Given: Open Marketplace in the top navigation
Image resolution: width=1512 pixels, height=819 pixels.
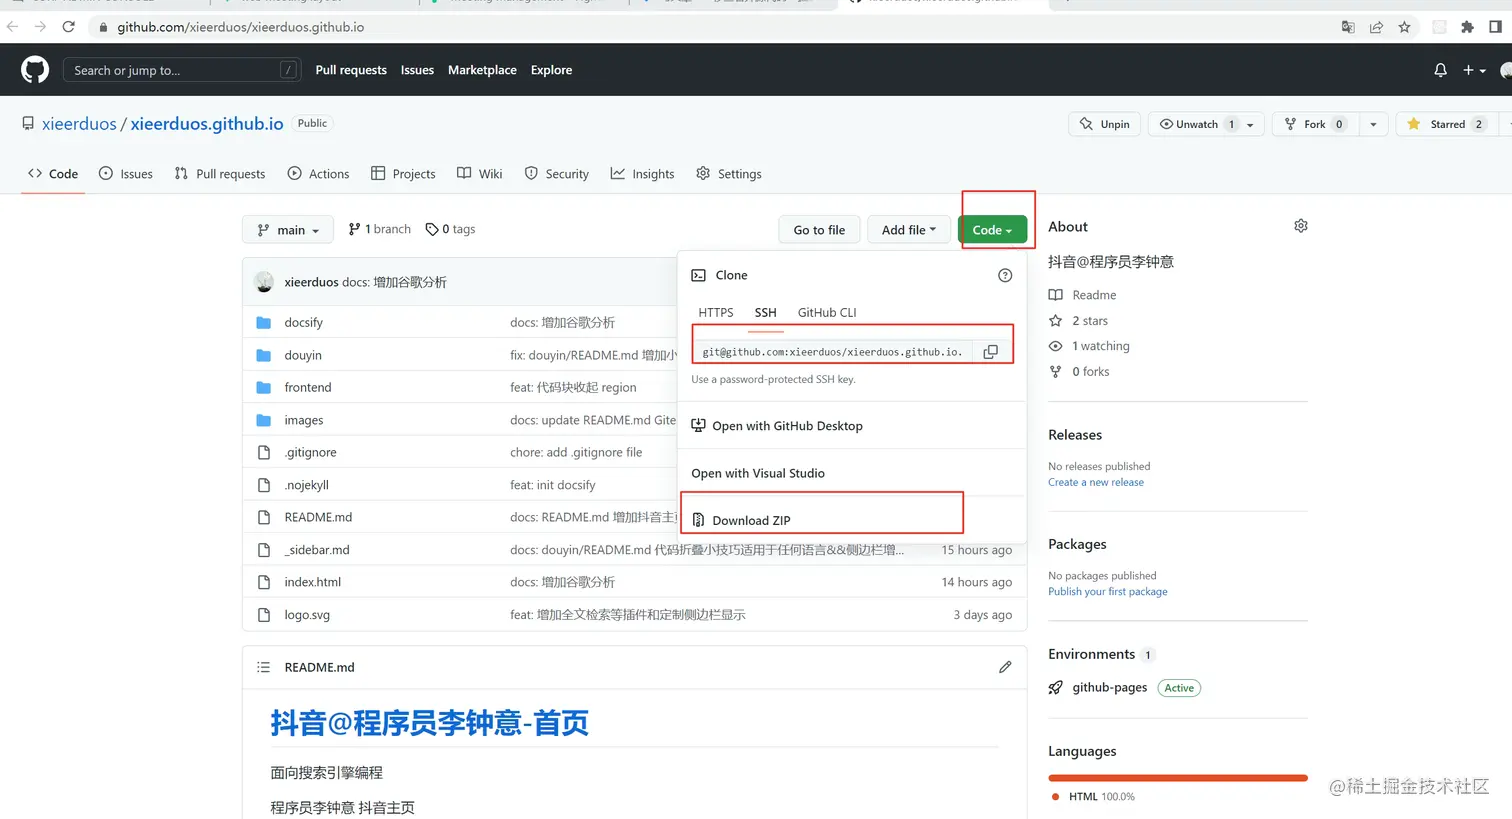Looking at the screenshot, I should tap(482, 70).
